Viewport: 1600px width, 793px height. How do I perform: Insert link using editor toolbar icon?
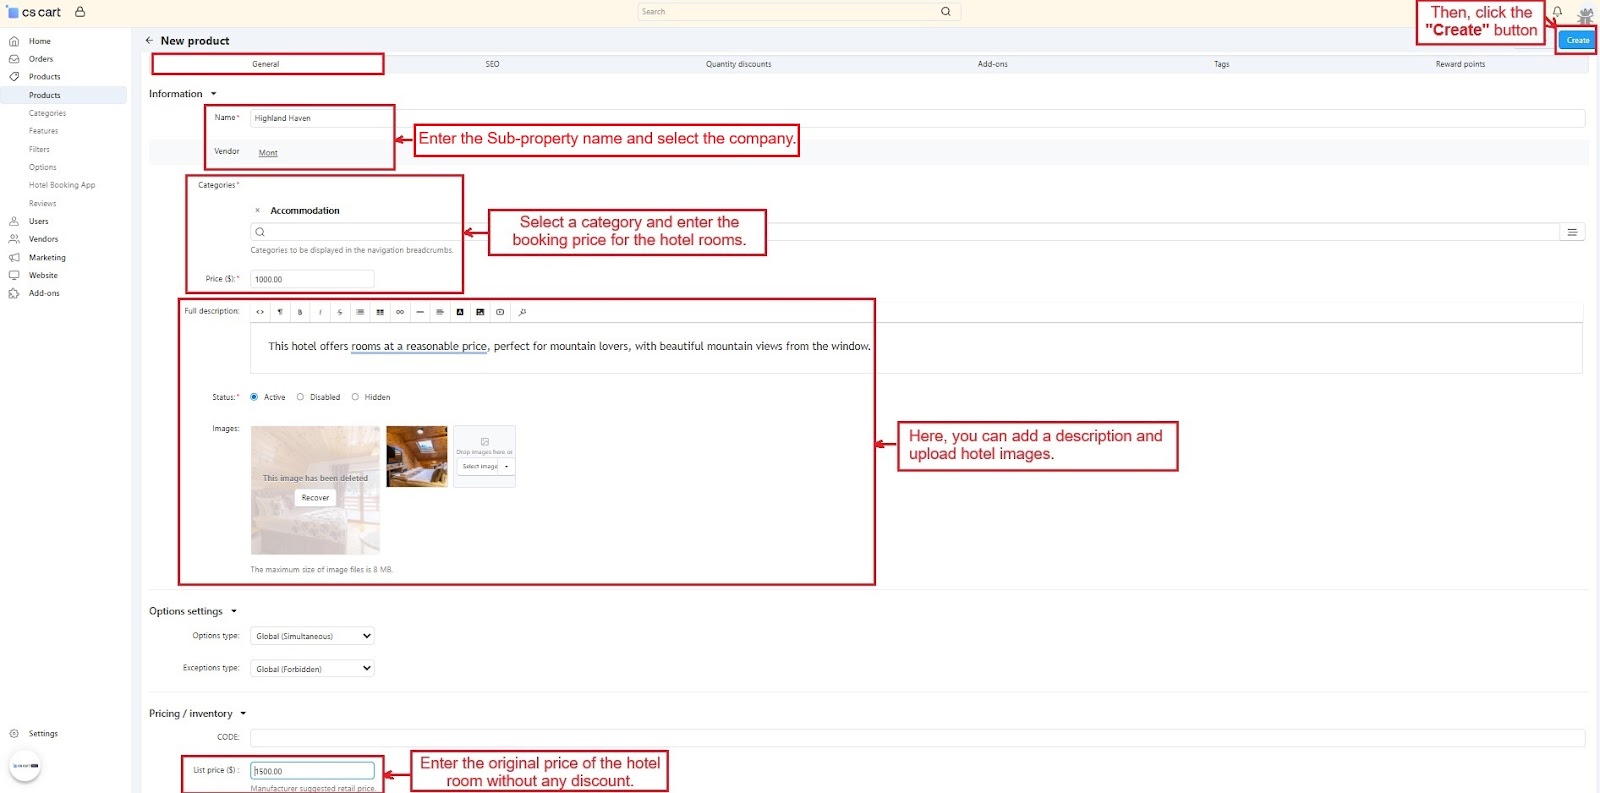click(400, 312)
